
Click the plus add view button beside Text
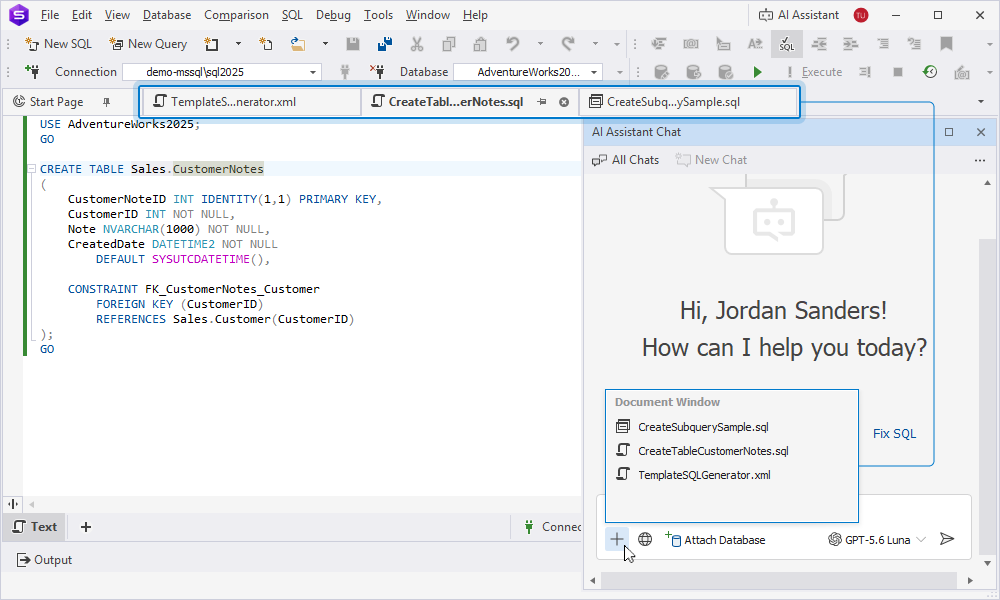[86, 527]
